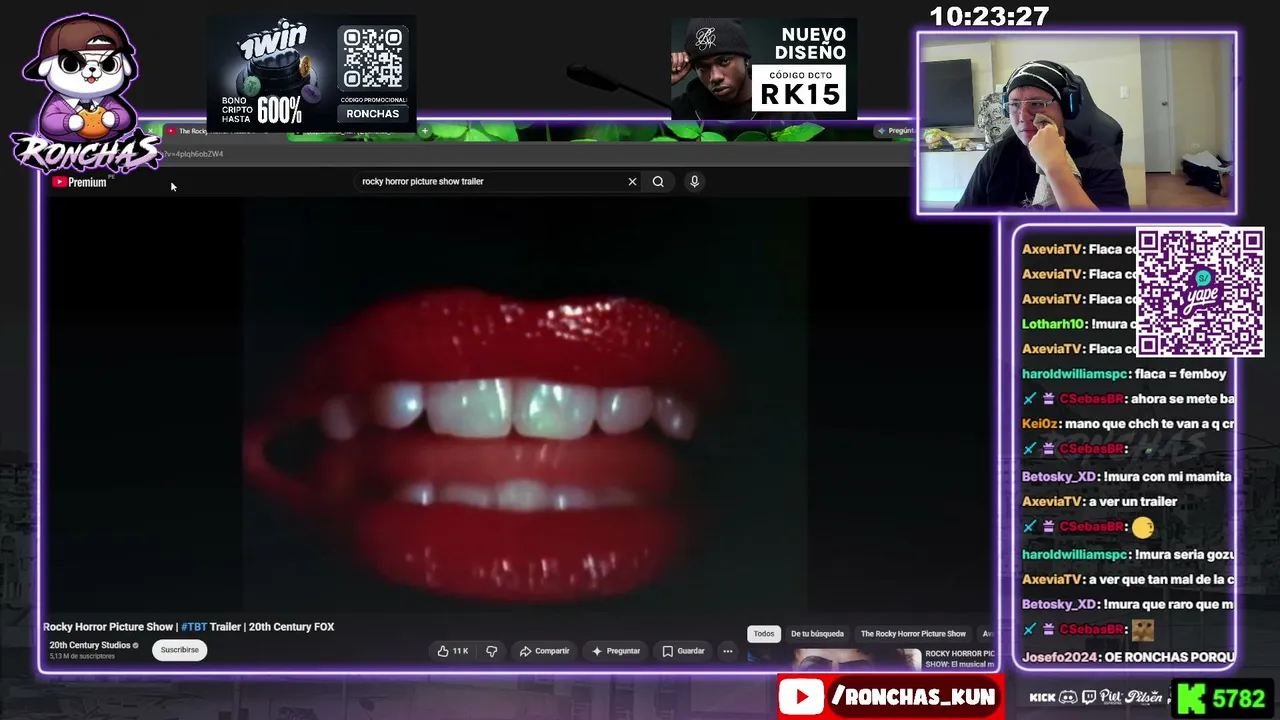Click the Kei0z chat username

point(1038,424)
